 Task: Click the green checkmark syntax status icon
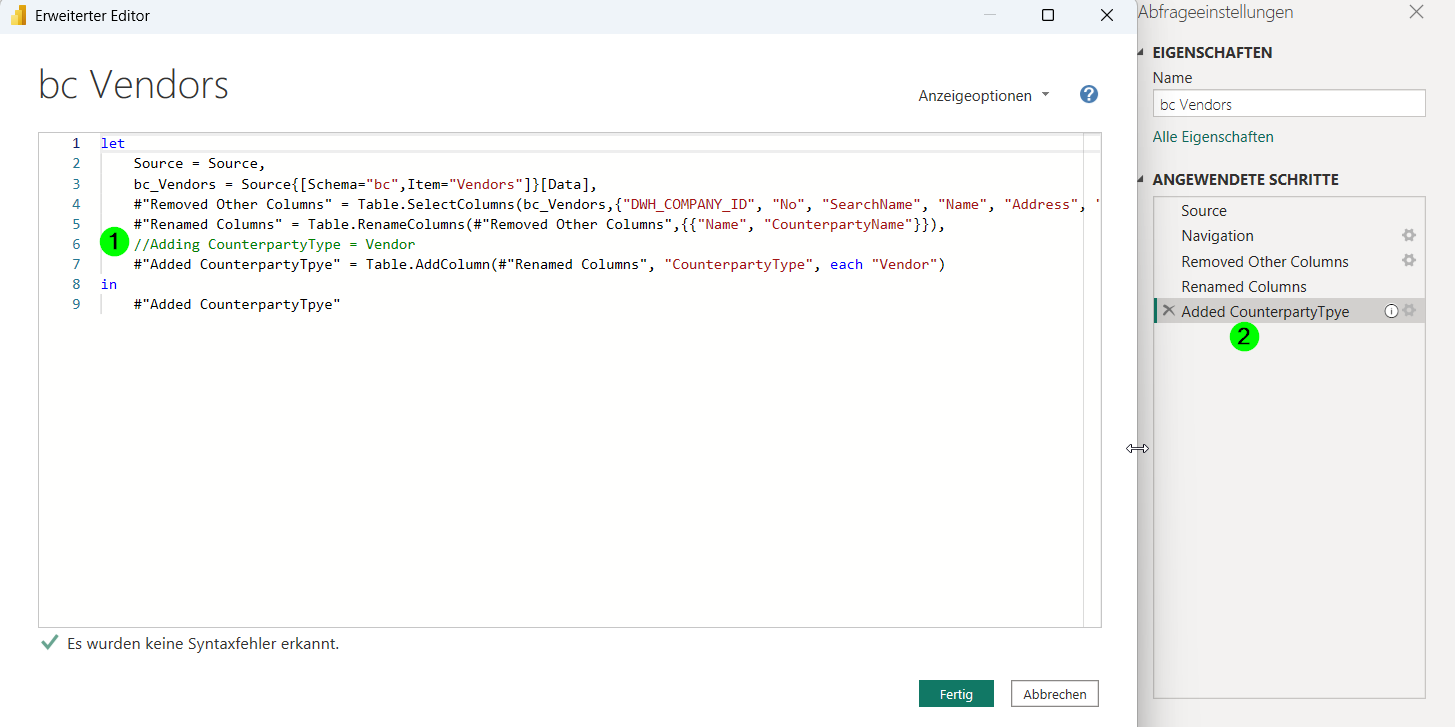pos(49,643)
